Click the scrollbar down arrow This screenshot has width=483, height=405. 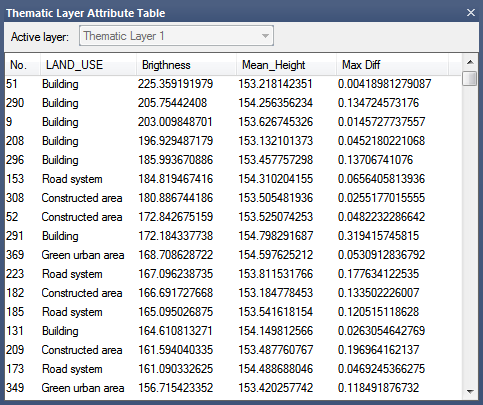tap(470, 391)
